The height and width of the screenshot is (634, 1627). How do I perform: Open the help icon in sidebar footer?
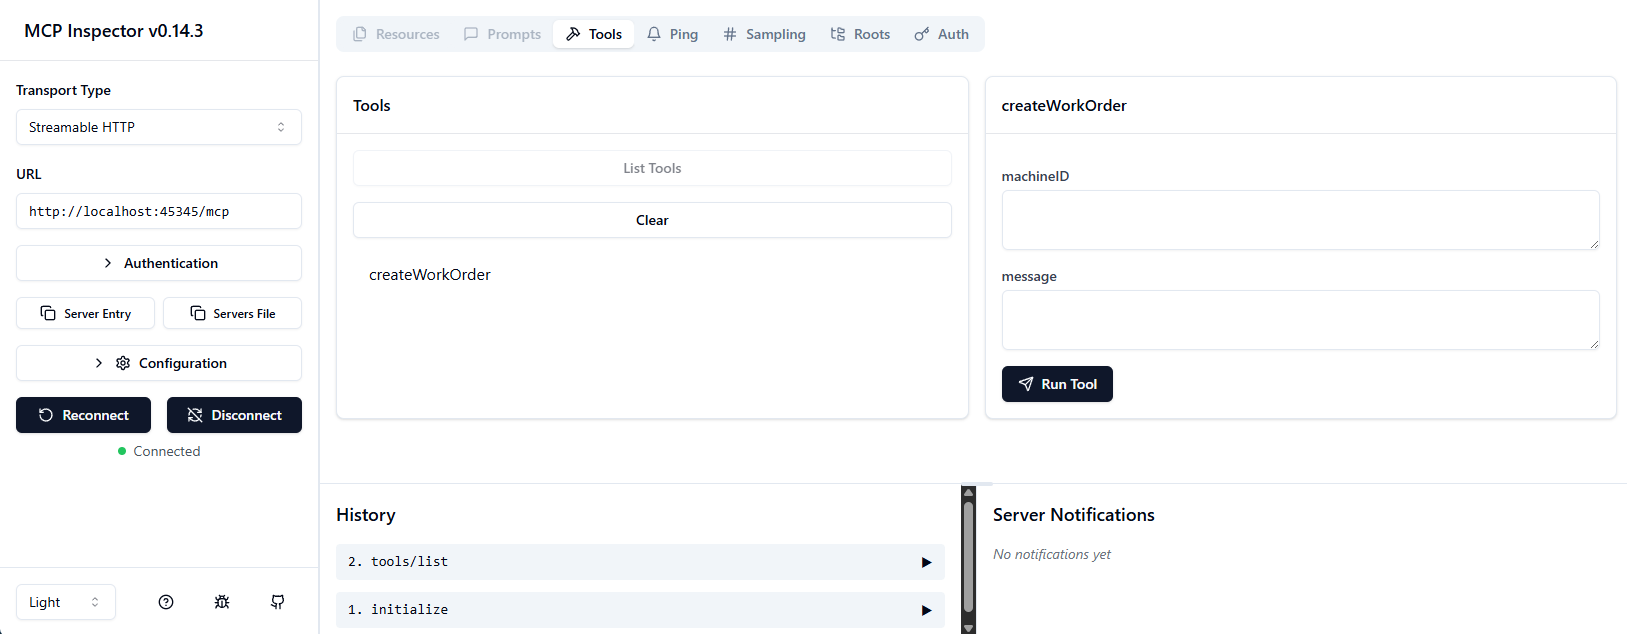click(x=166, y=602)
